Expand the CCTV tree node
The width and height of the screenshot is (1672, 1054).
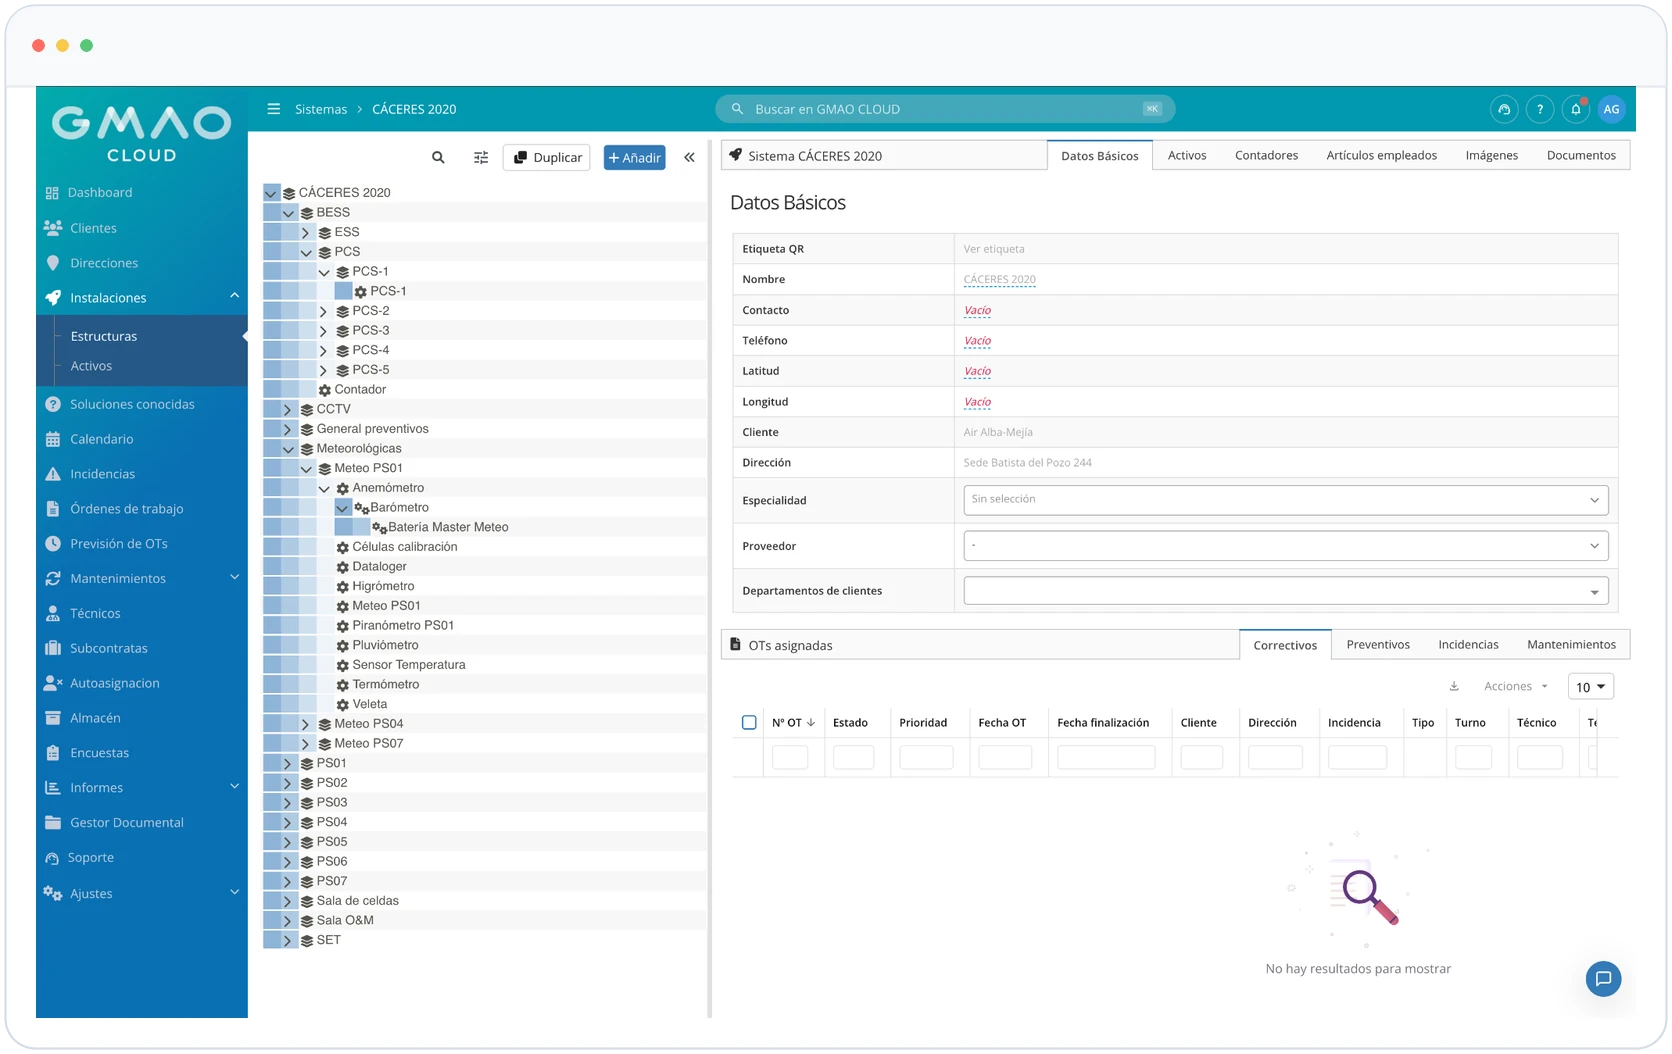tap(288, 409)
